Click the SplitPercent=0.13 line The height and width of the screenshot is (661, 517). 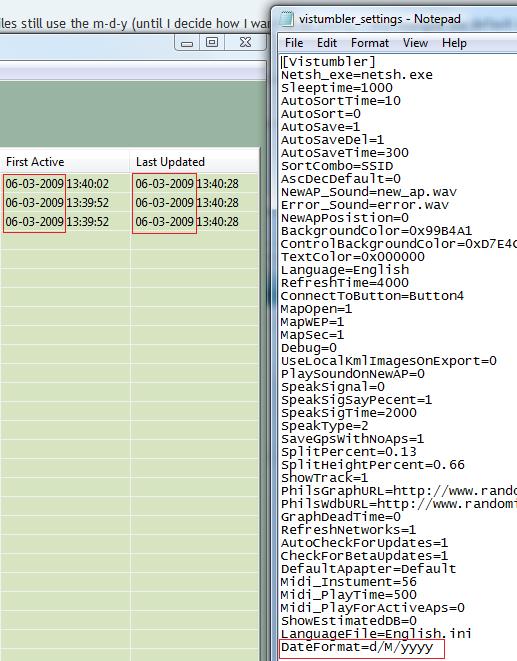point(349,452)
